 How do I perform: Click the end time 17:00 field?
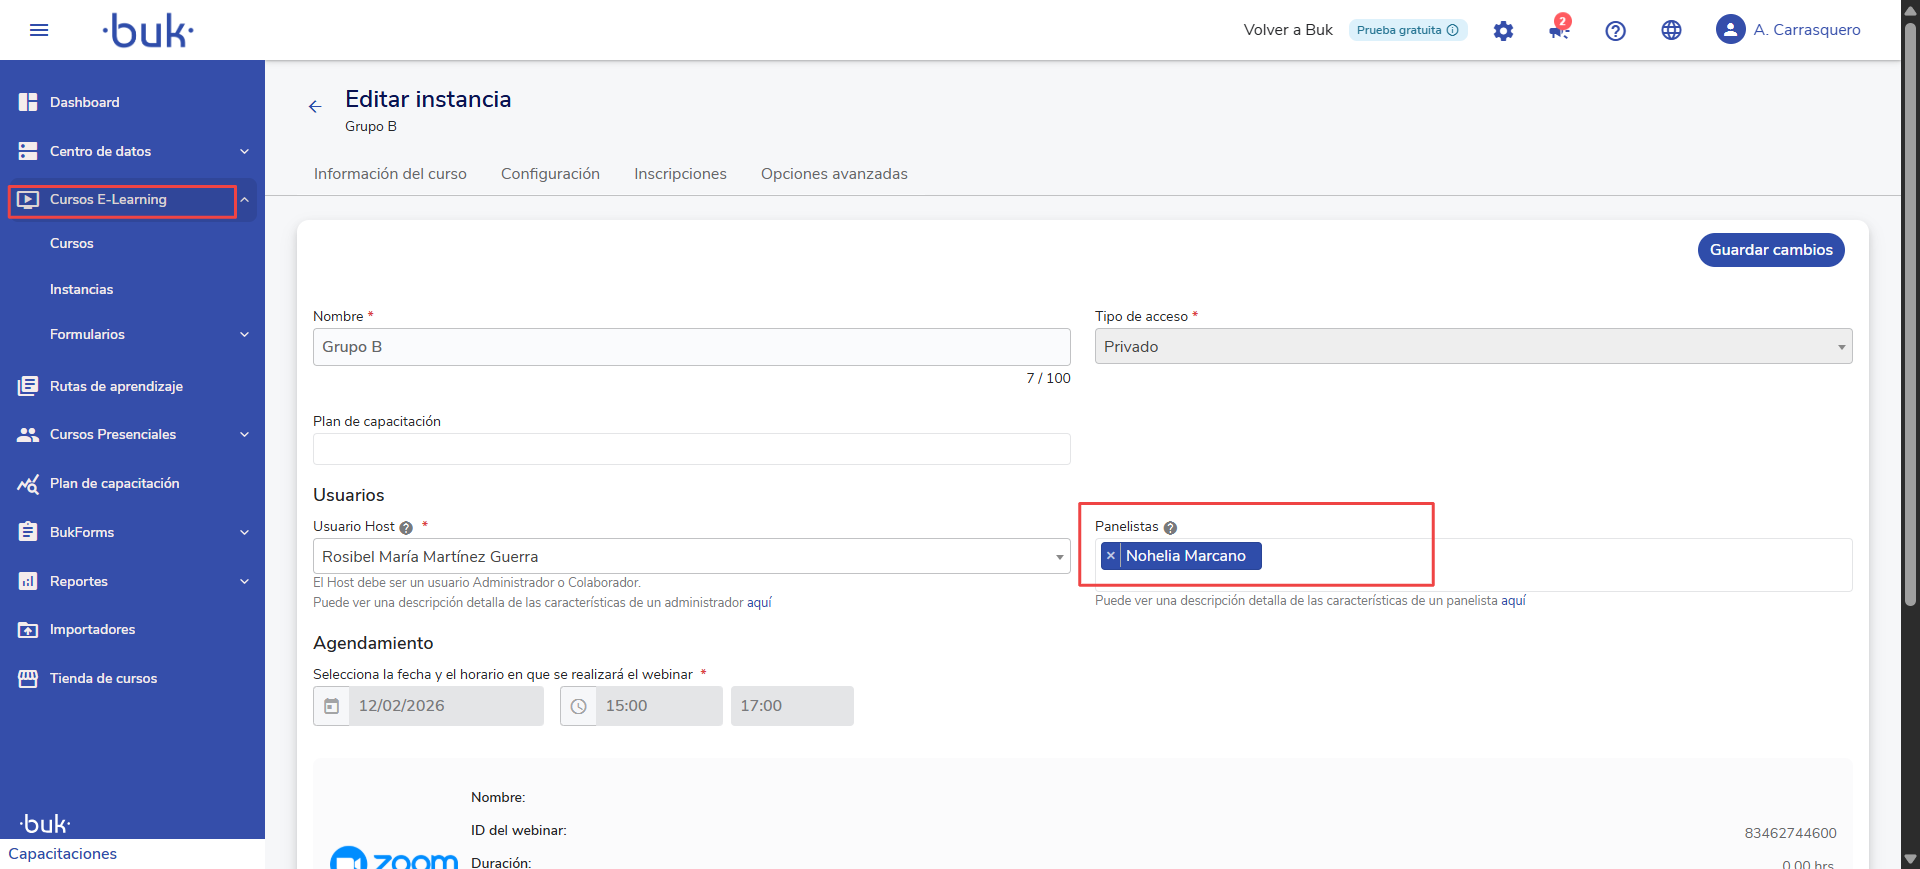click(x=792, y=706)
